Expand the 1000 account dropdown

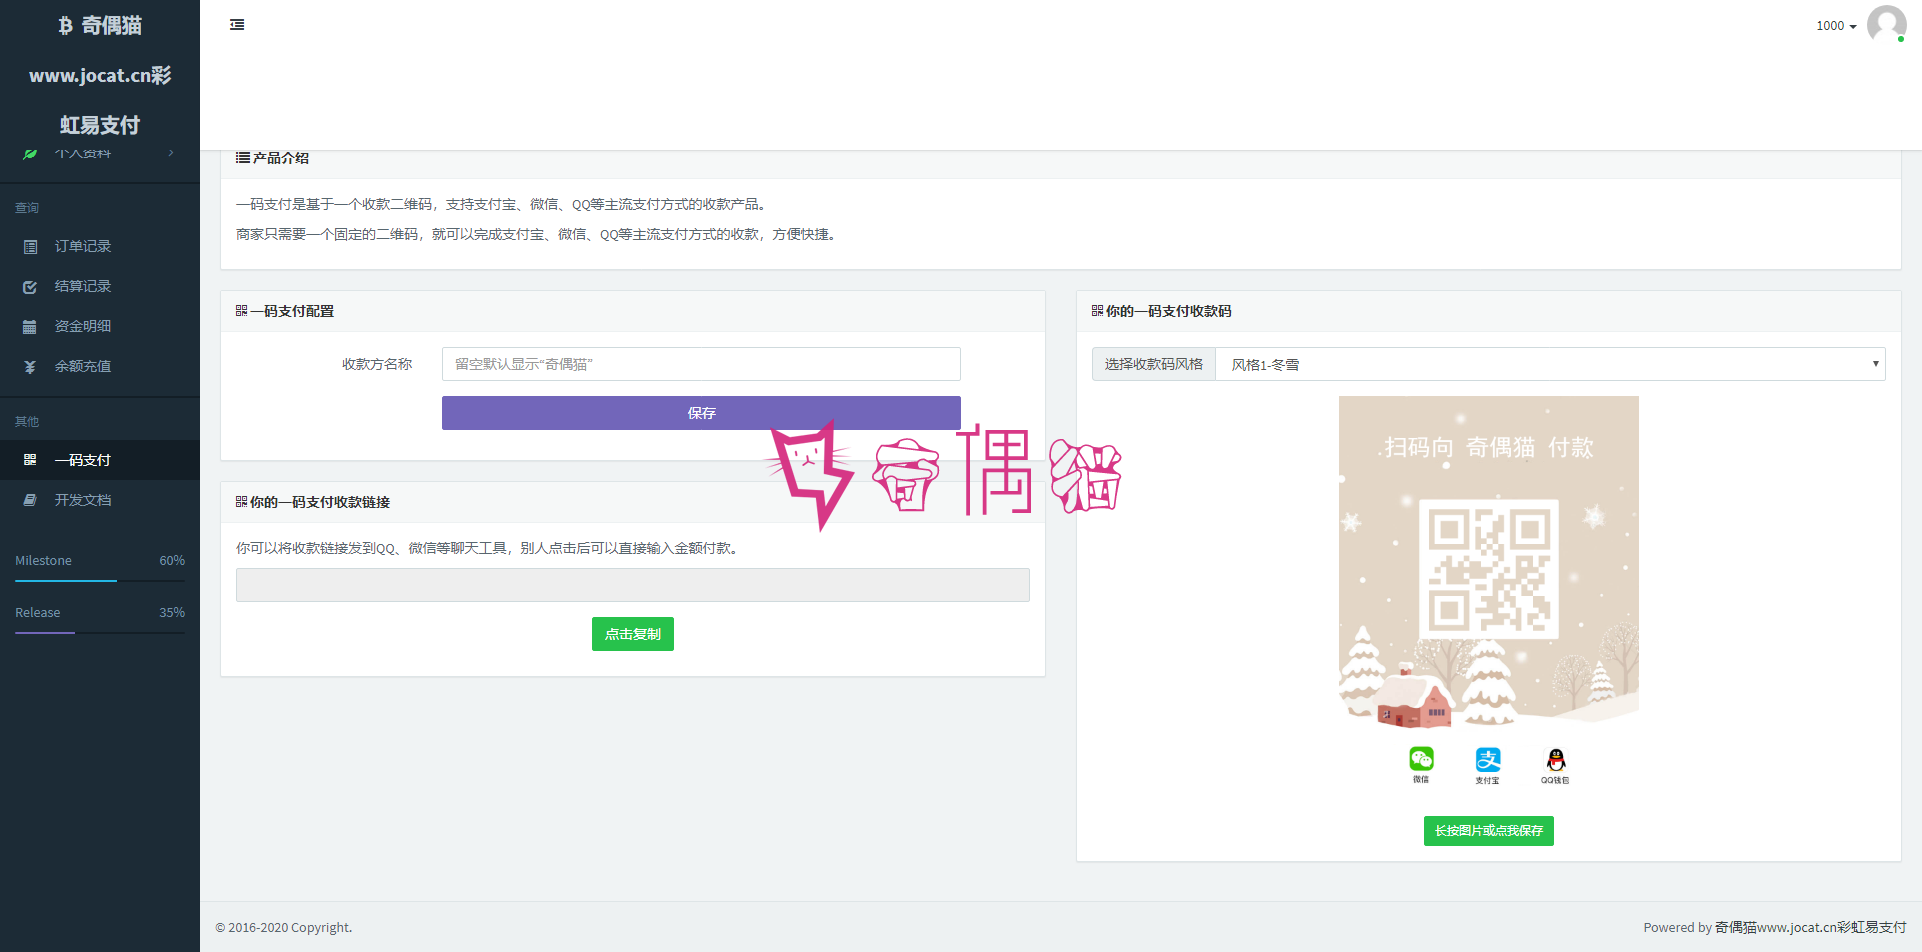point(1836,26)
